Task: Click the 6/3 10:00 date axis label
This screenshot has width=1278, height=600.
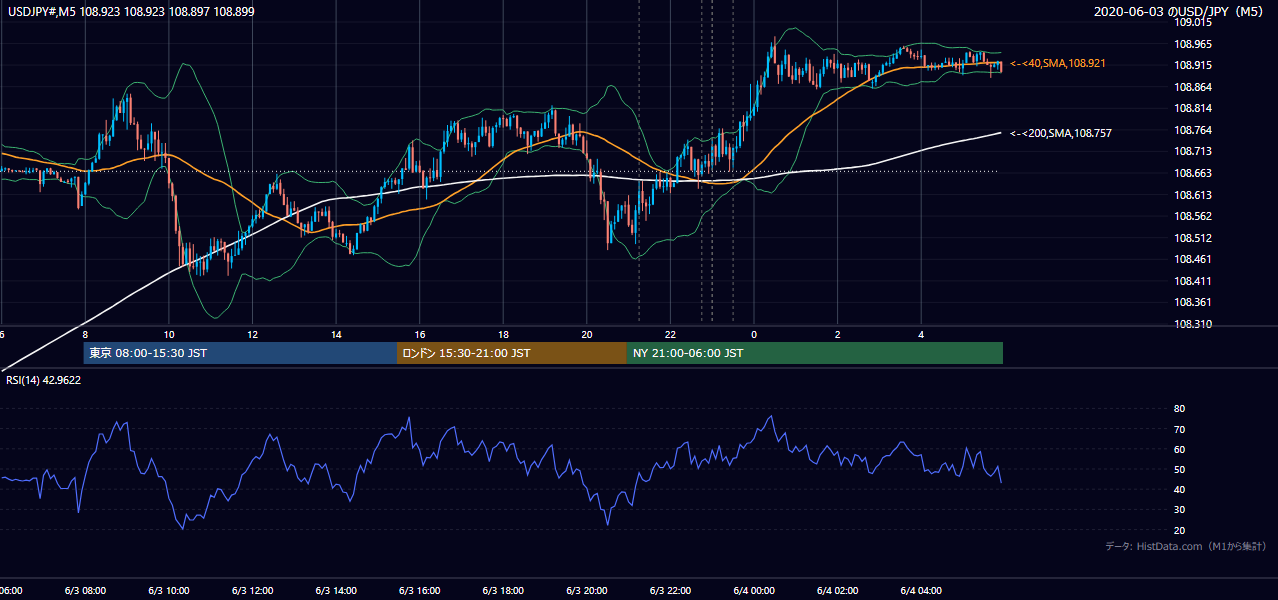Action: click(x=169, y=591)
